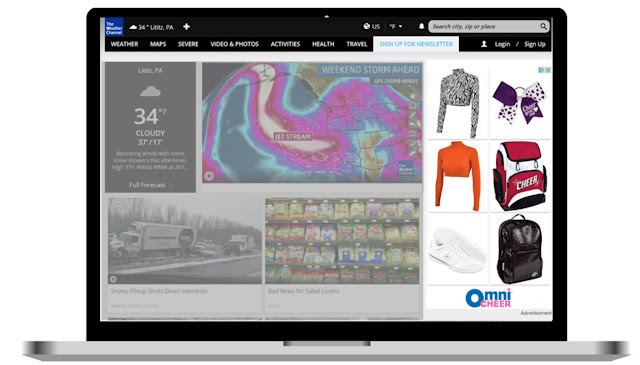Click the 34° Lititz, PA location text

click(156, 27)
